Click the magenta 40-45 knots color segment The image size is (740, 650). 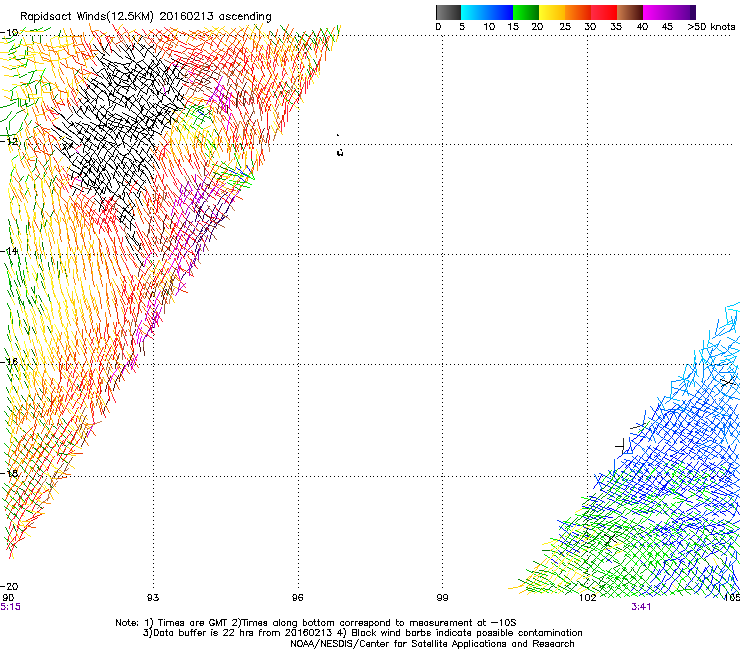(x=656, y=12)
